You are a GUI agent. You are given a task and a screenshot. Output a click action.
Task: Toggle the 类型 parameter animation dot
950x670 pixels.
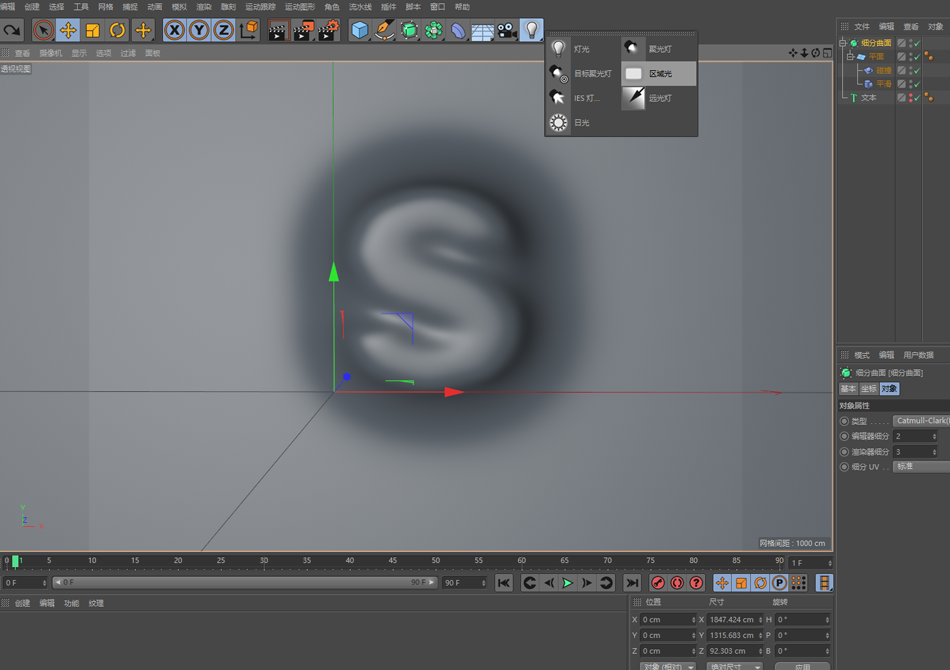[x=844, y=420]
